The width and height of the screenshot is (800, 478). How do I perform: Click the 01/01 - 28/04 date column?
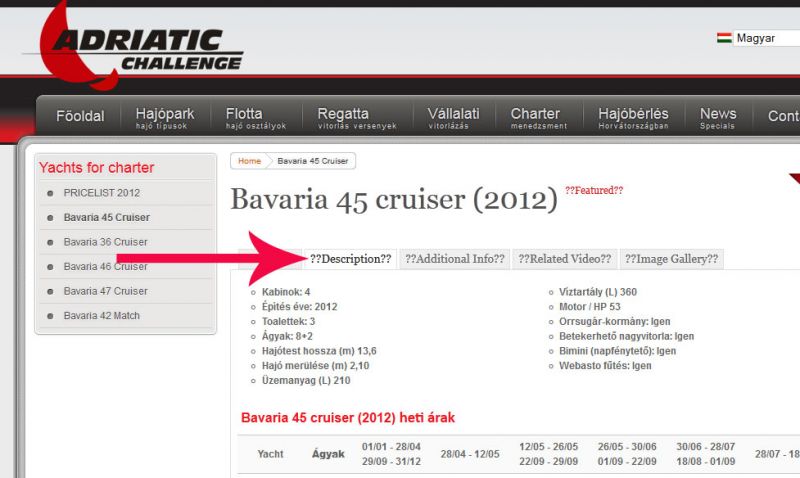[391, 454]
